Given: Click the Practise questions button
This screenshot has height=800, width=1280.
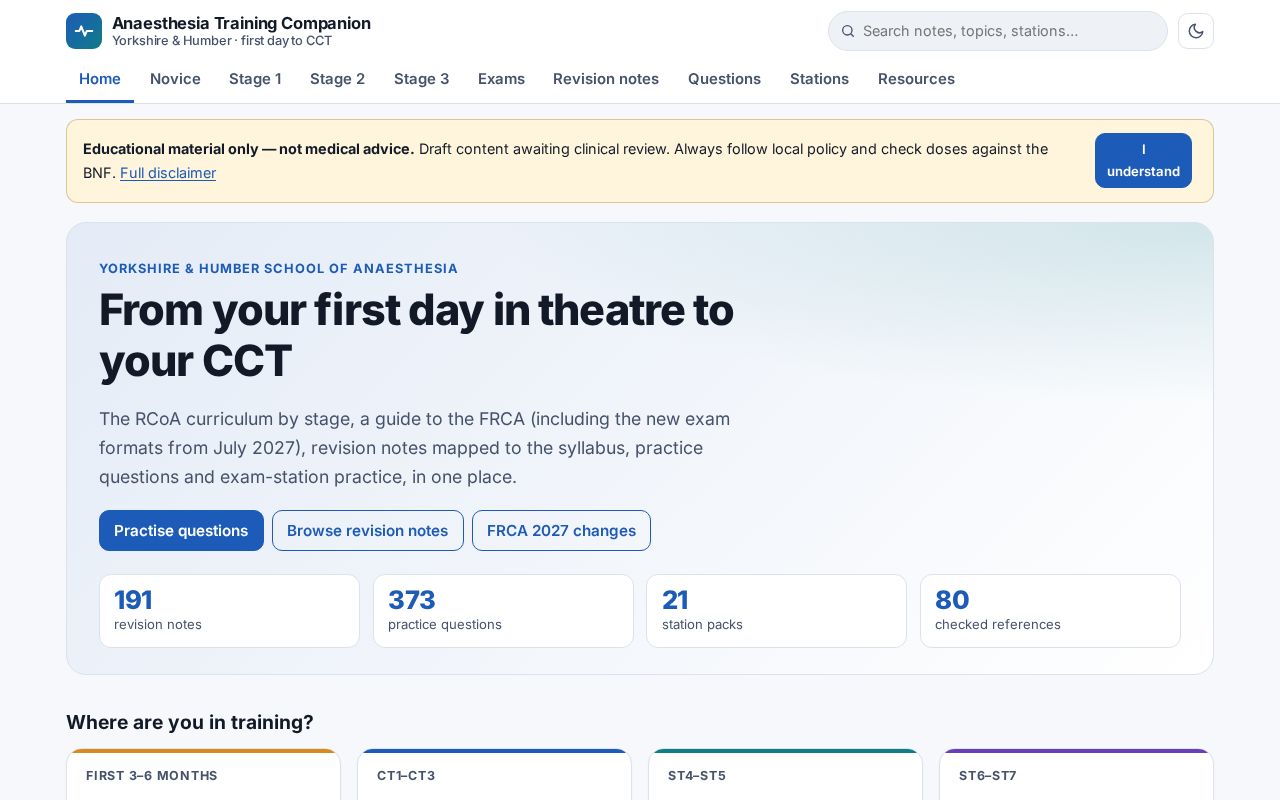Looking at the screenshot, I should coord(181,530).
